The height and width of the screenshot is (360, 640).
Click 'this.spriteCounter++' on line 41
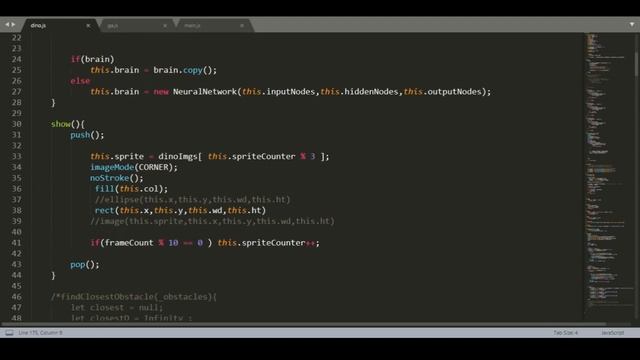pos(266,243)
